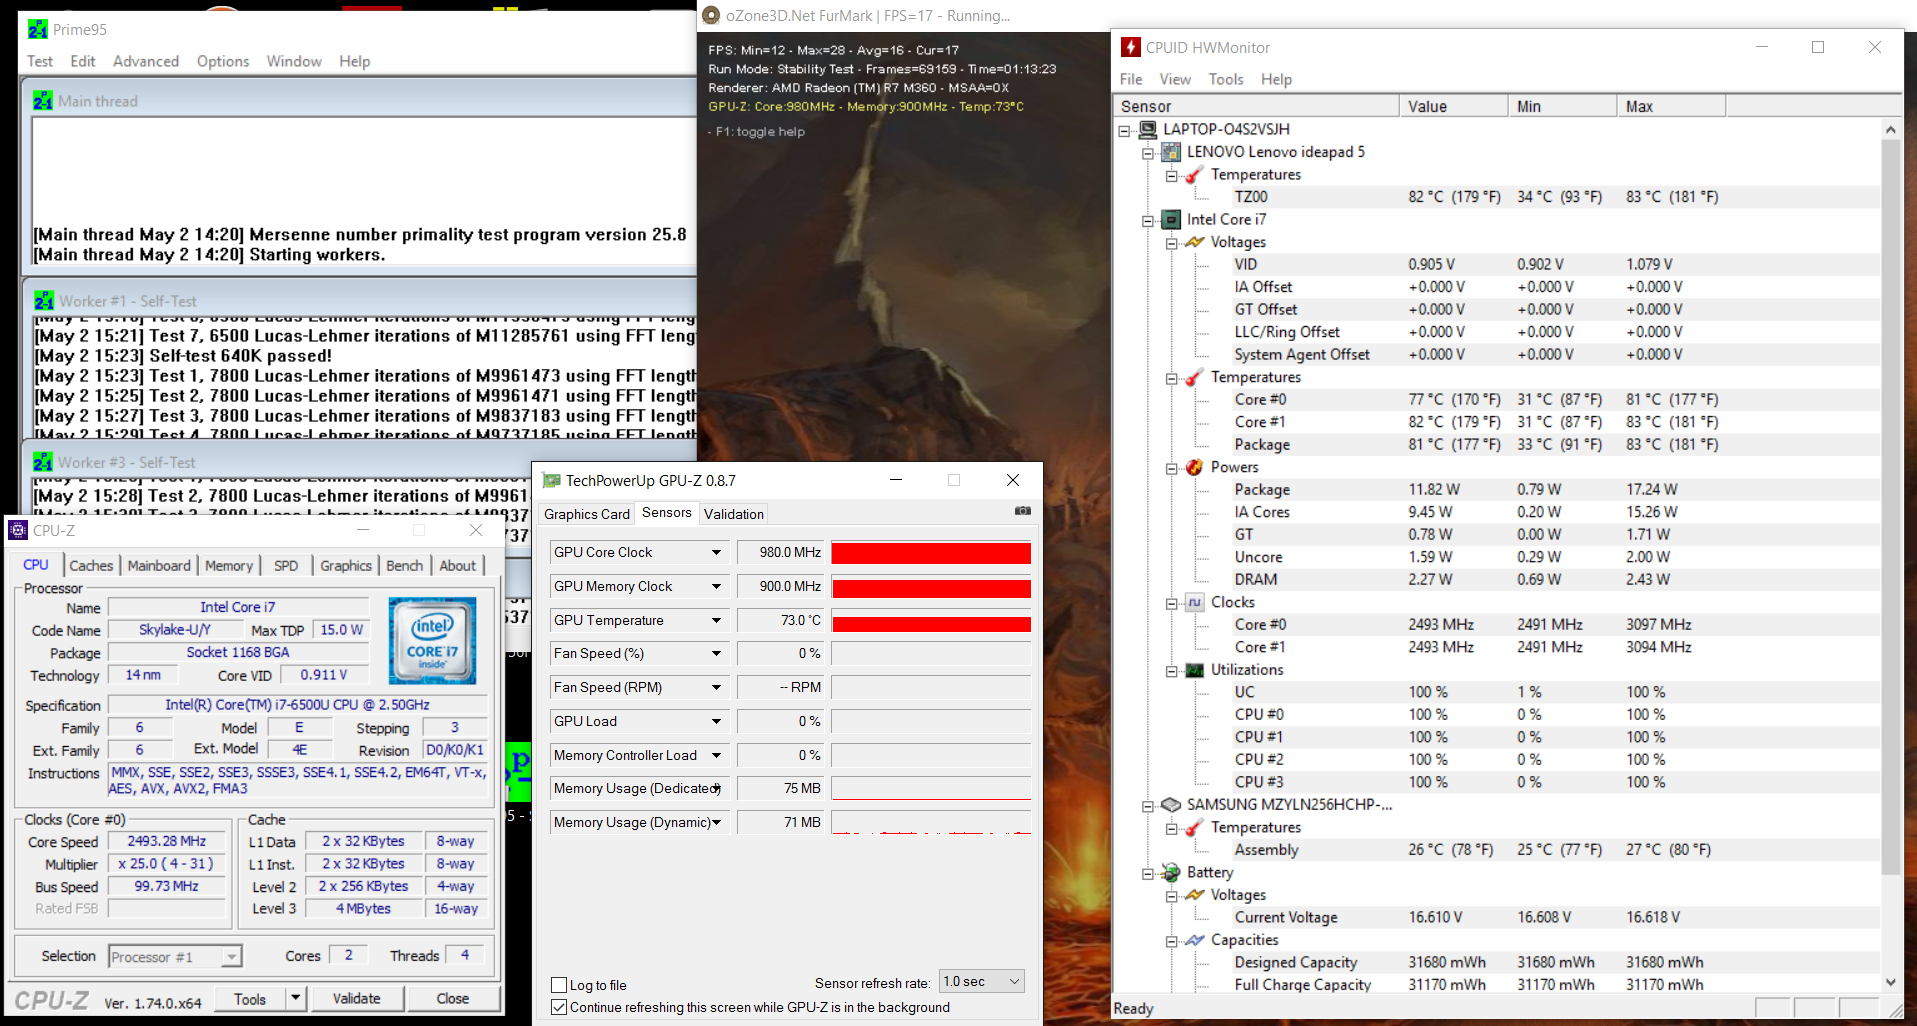1917x1026 pixels.
Task: Select the SAMSUNG MZYLN256HCHP drive icon
Action: pos(1171,805)
